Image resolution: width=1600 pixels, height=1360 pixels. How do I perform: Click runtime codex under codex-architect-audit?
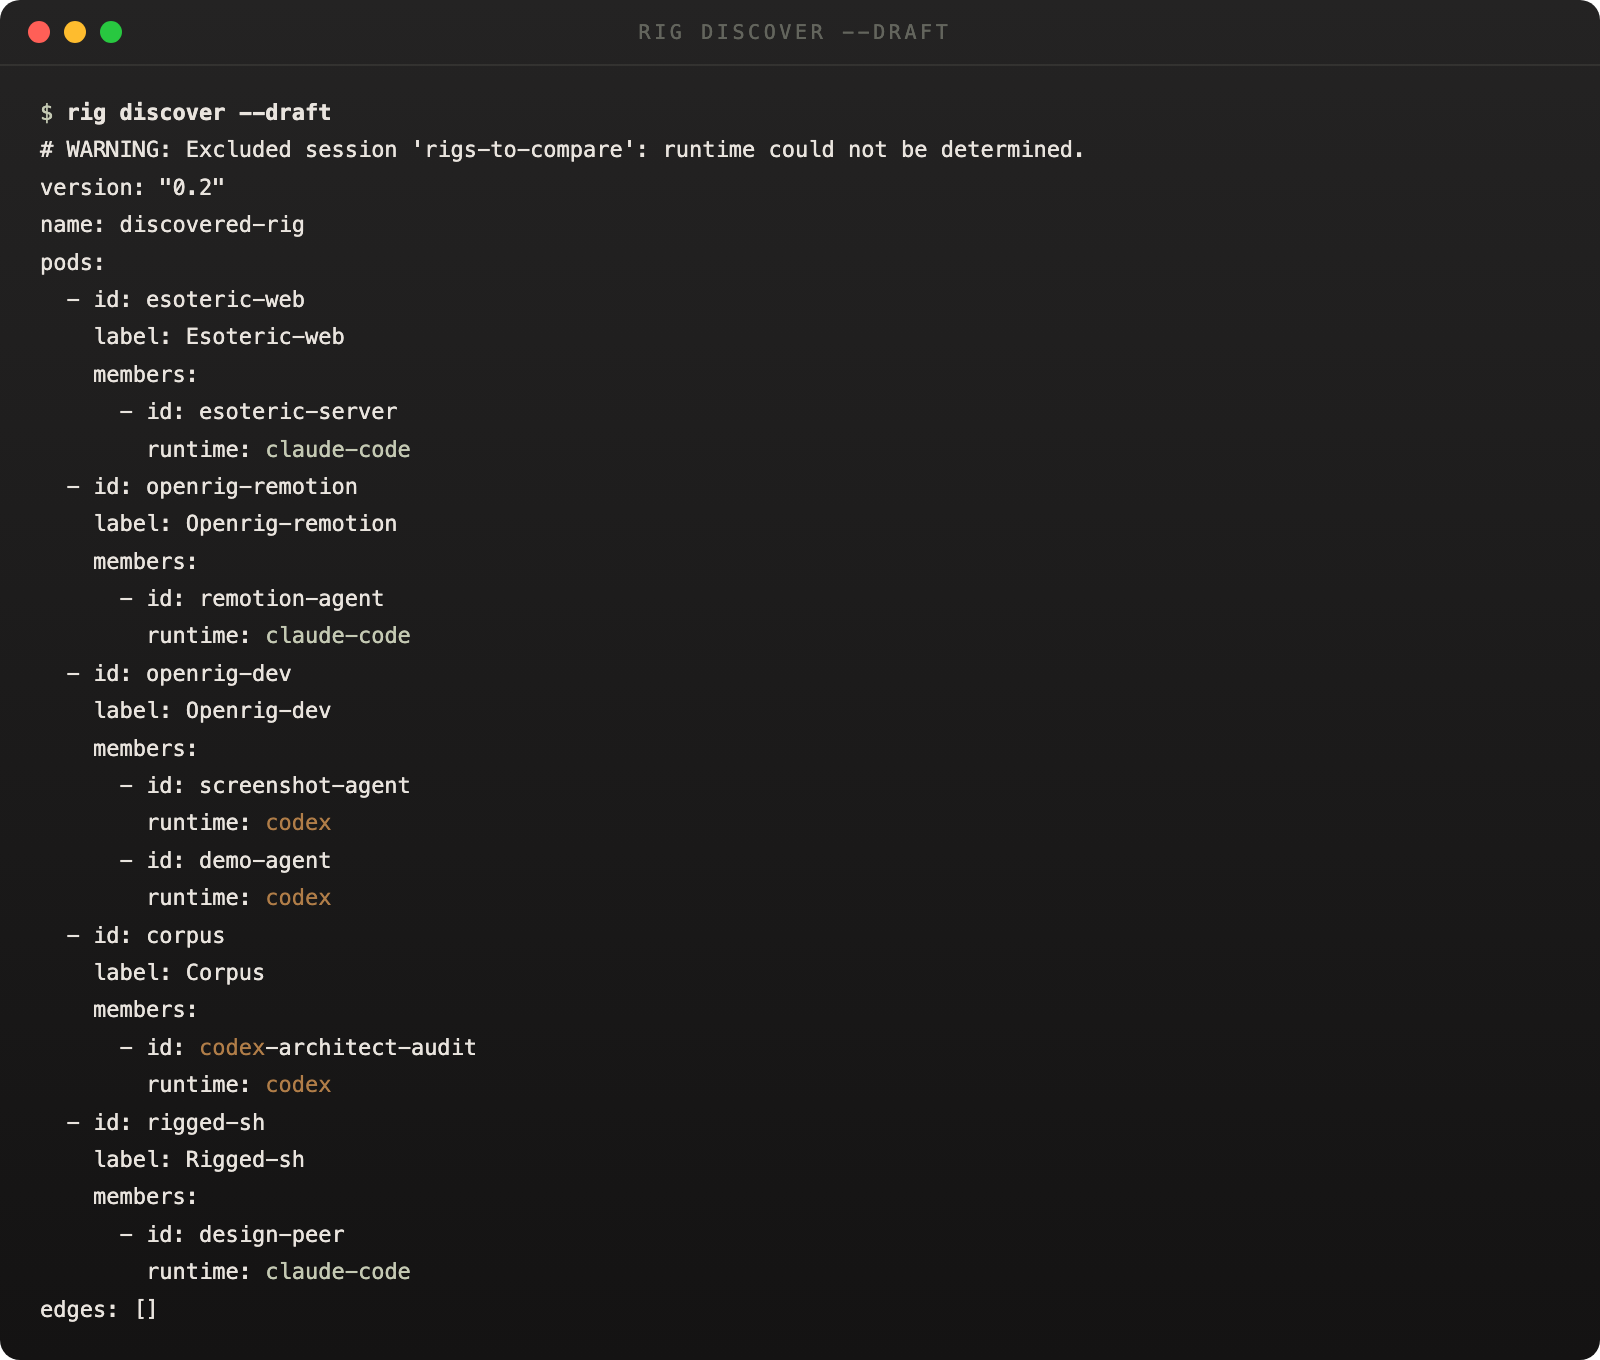[x=239, y=1084]
